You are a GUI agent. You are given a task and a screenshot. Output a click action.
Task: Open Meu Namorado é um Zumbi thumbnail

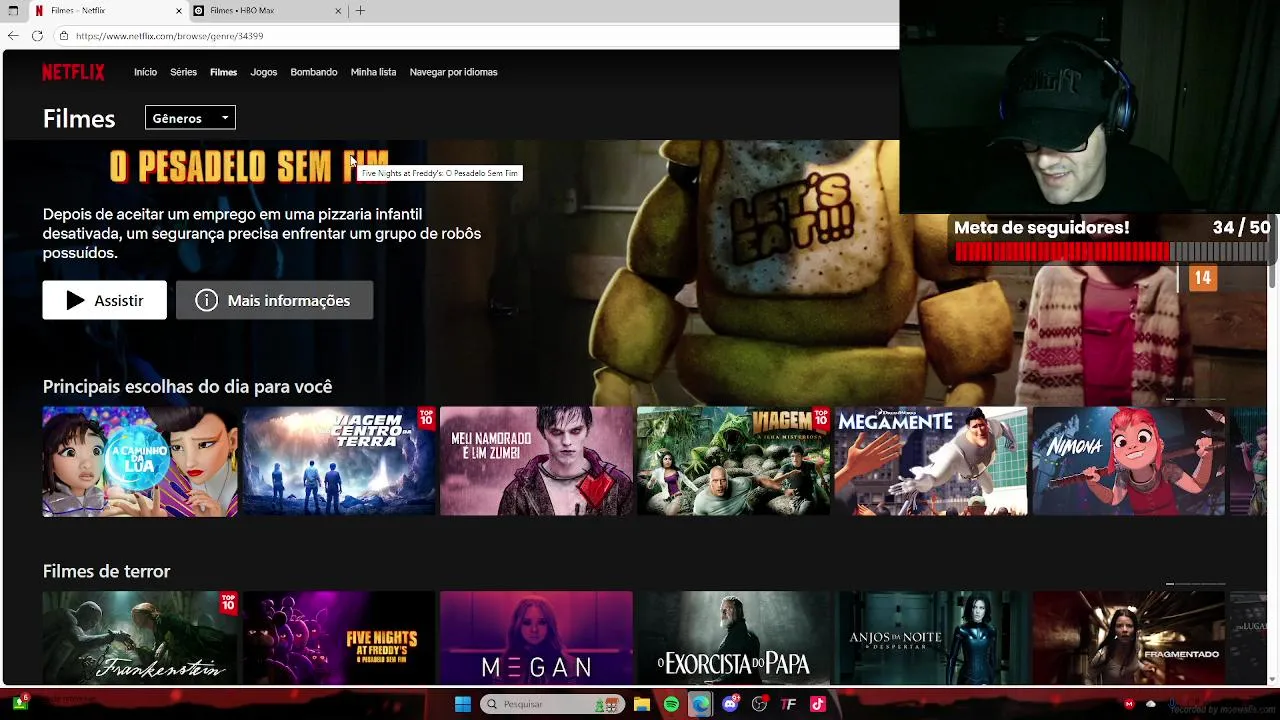pyautogui.click(x=536, y=461)
